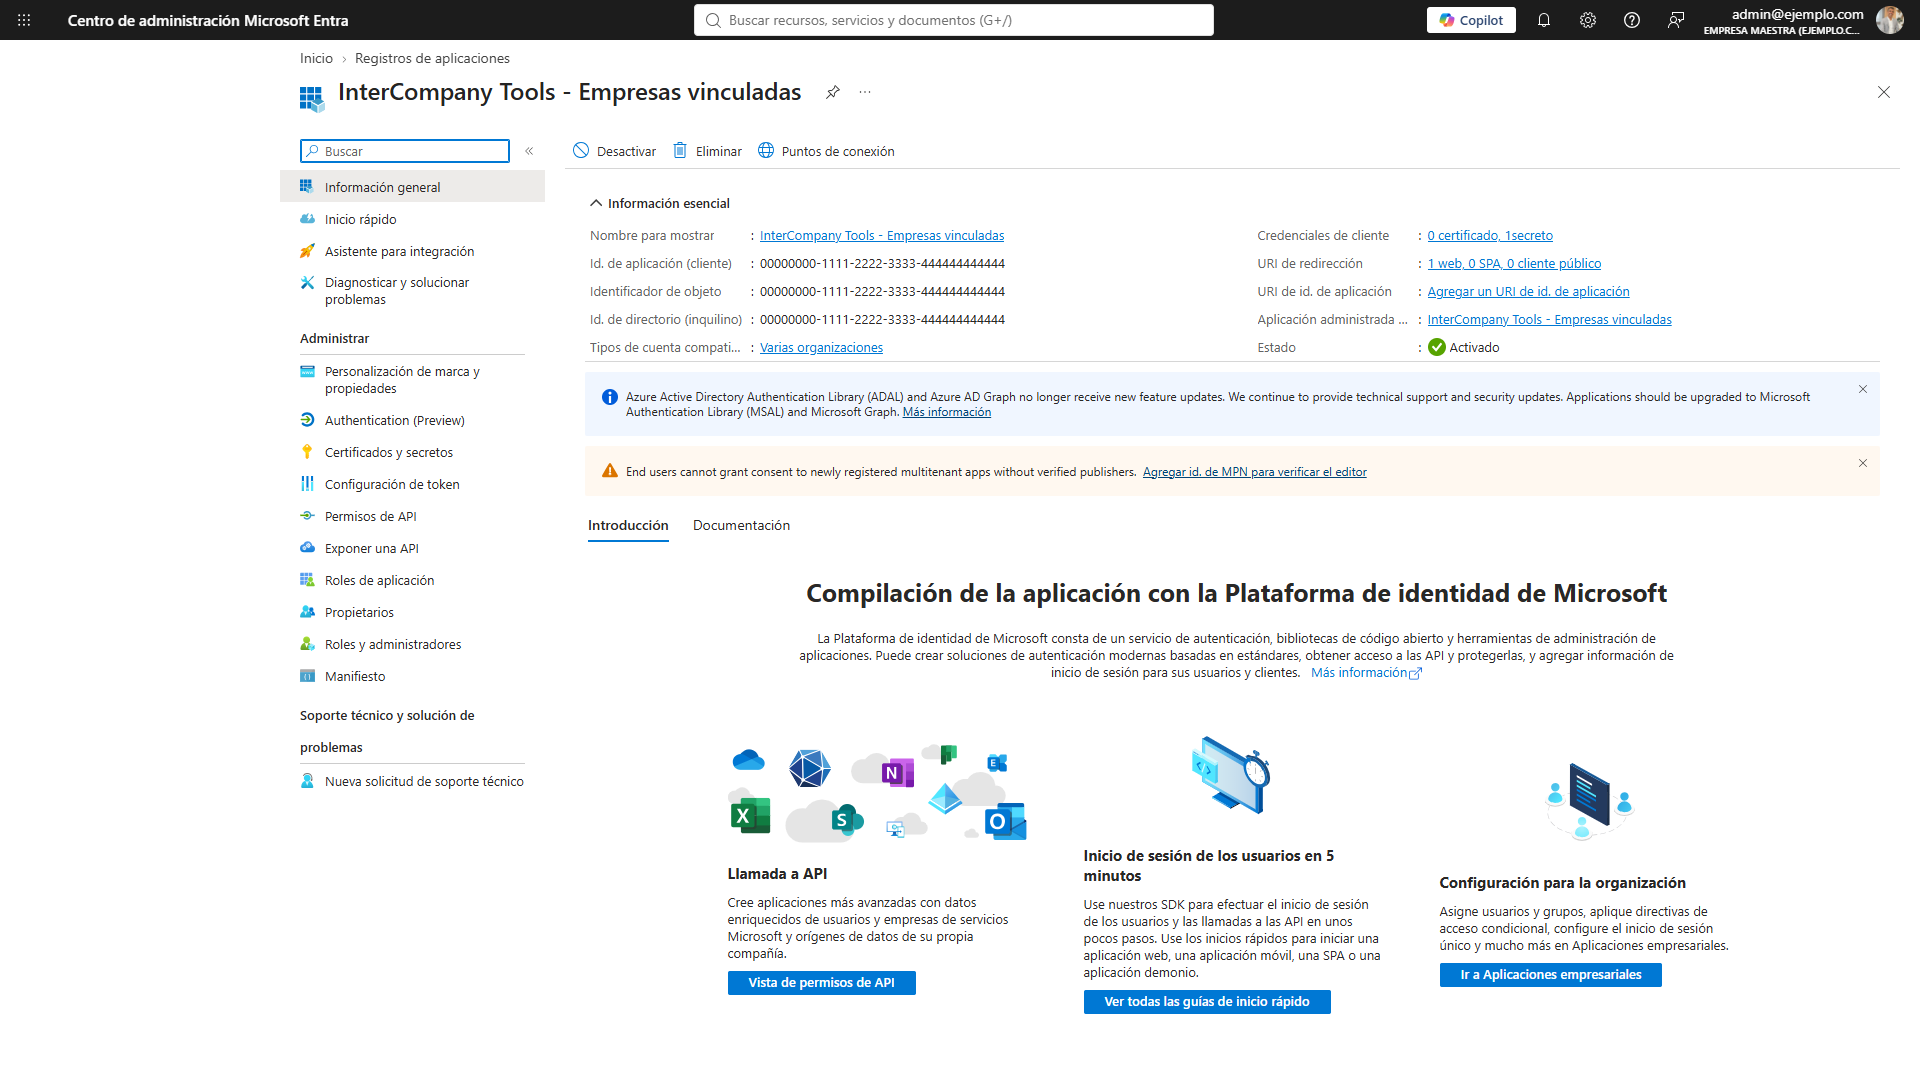Image resolution: width=1920 pixels, height=1080 pixels.
Task: Click the Eliminar toolbar button
Action: tap(708, 151)
